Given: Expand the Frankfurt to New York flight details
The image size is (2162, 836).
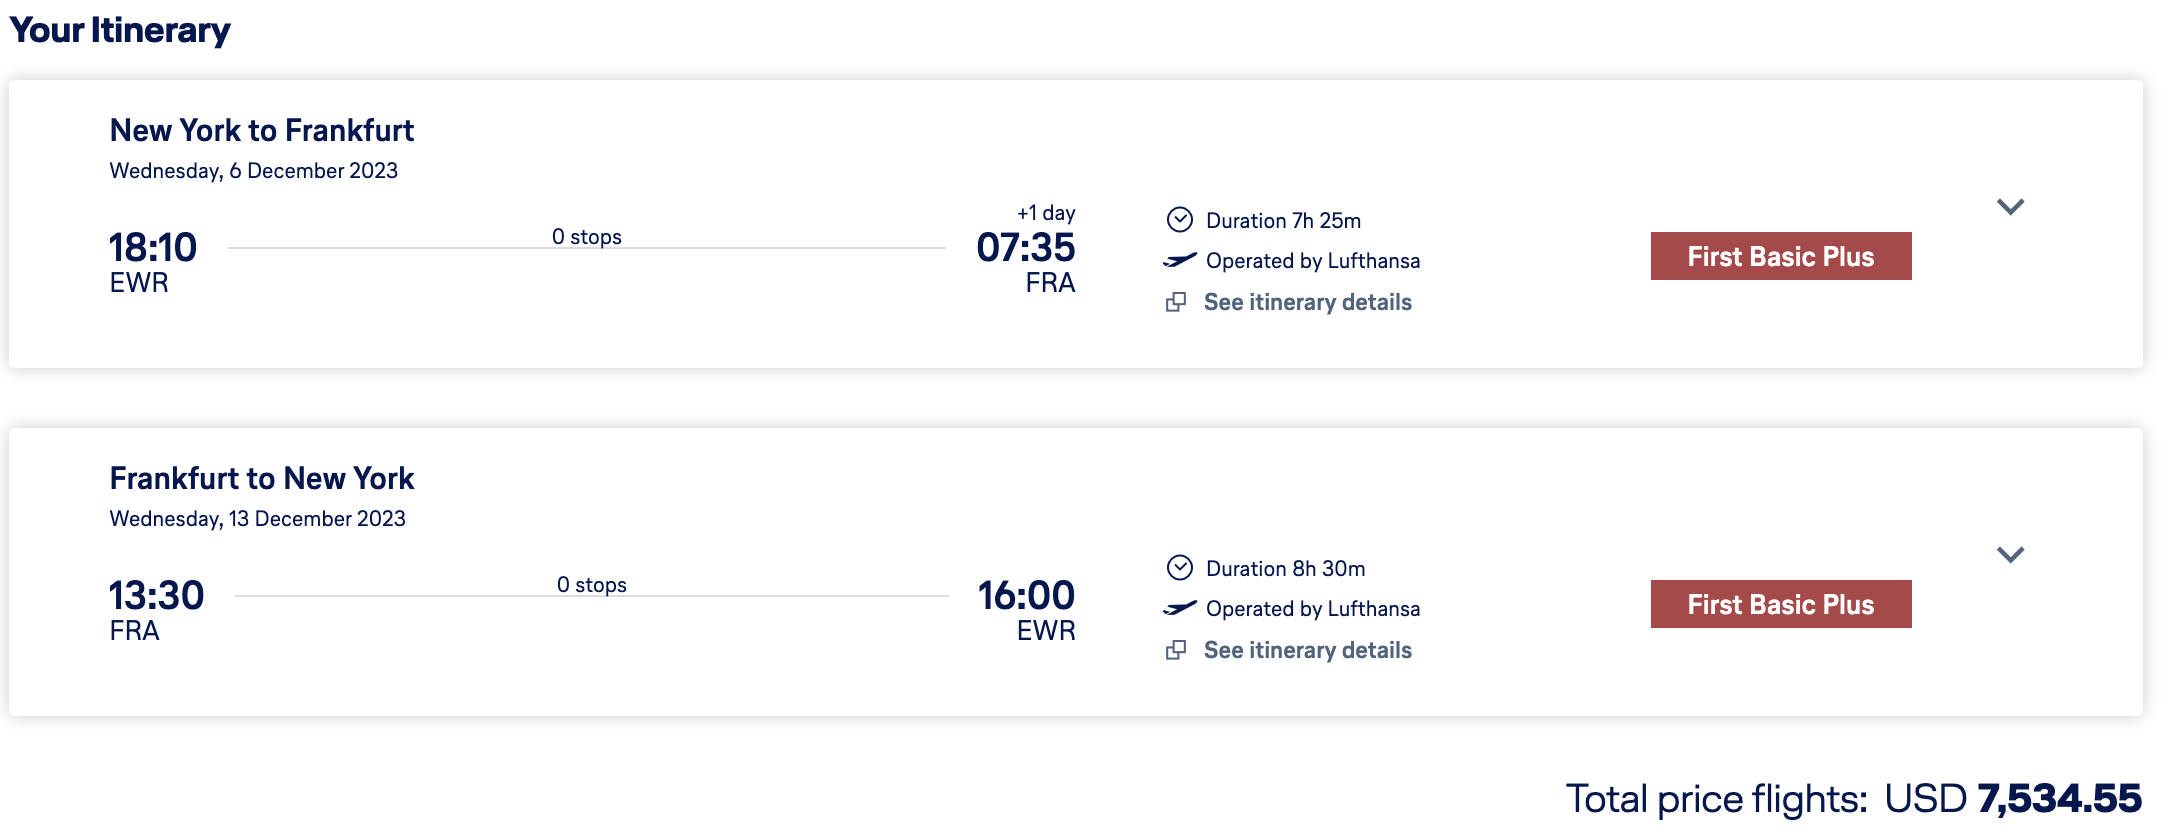Looking at the screenshot, I should pos(2013,555).
